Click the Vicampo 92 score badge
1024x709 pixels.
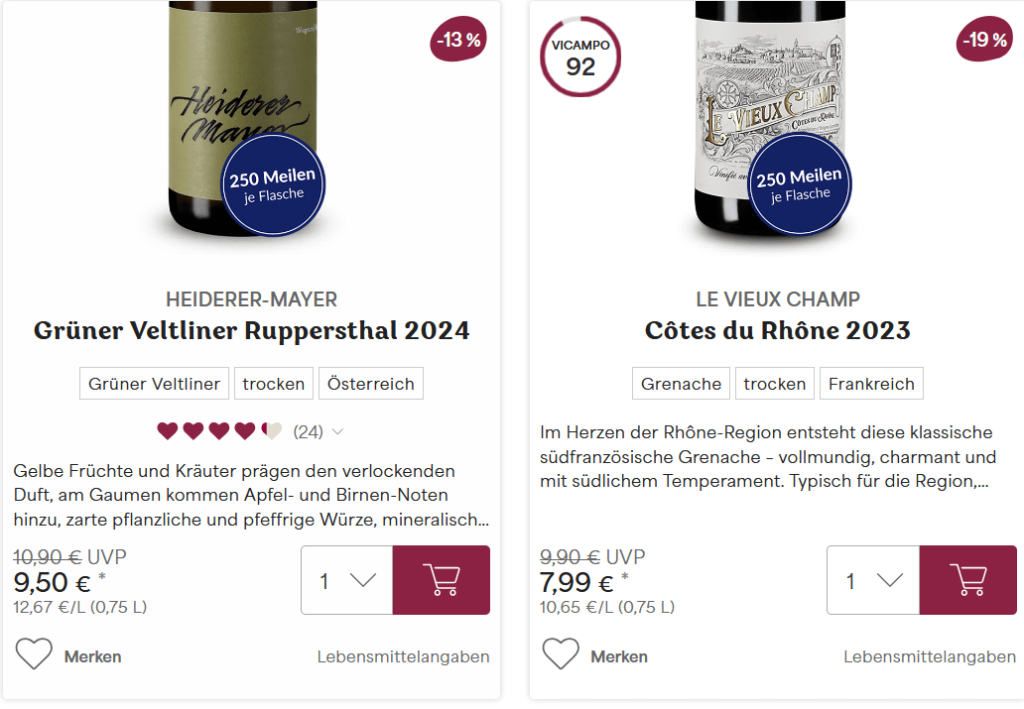point(580,57)
